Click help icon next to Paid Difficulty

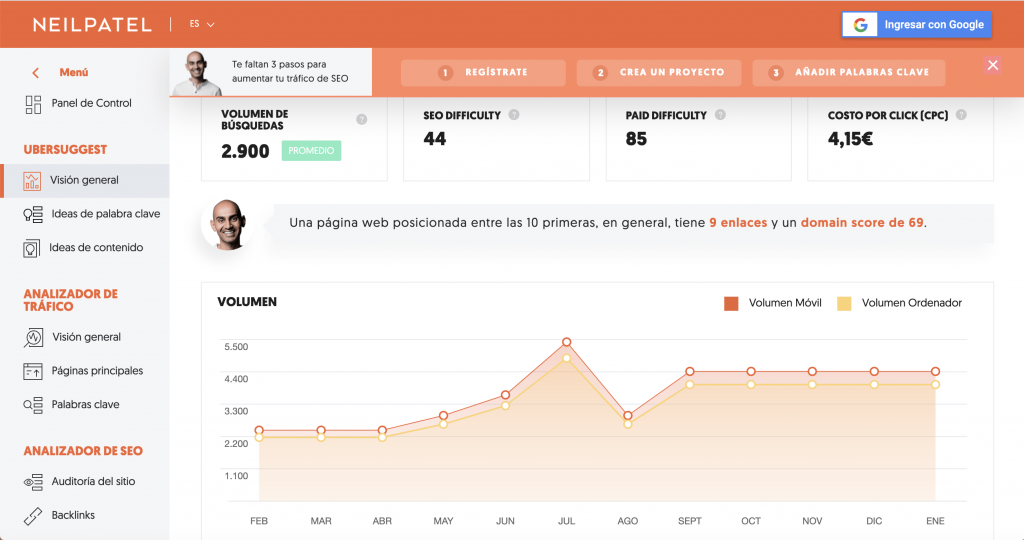[720, 115]
